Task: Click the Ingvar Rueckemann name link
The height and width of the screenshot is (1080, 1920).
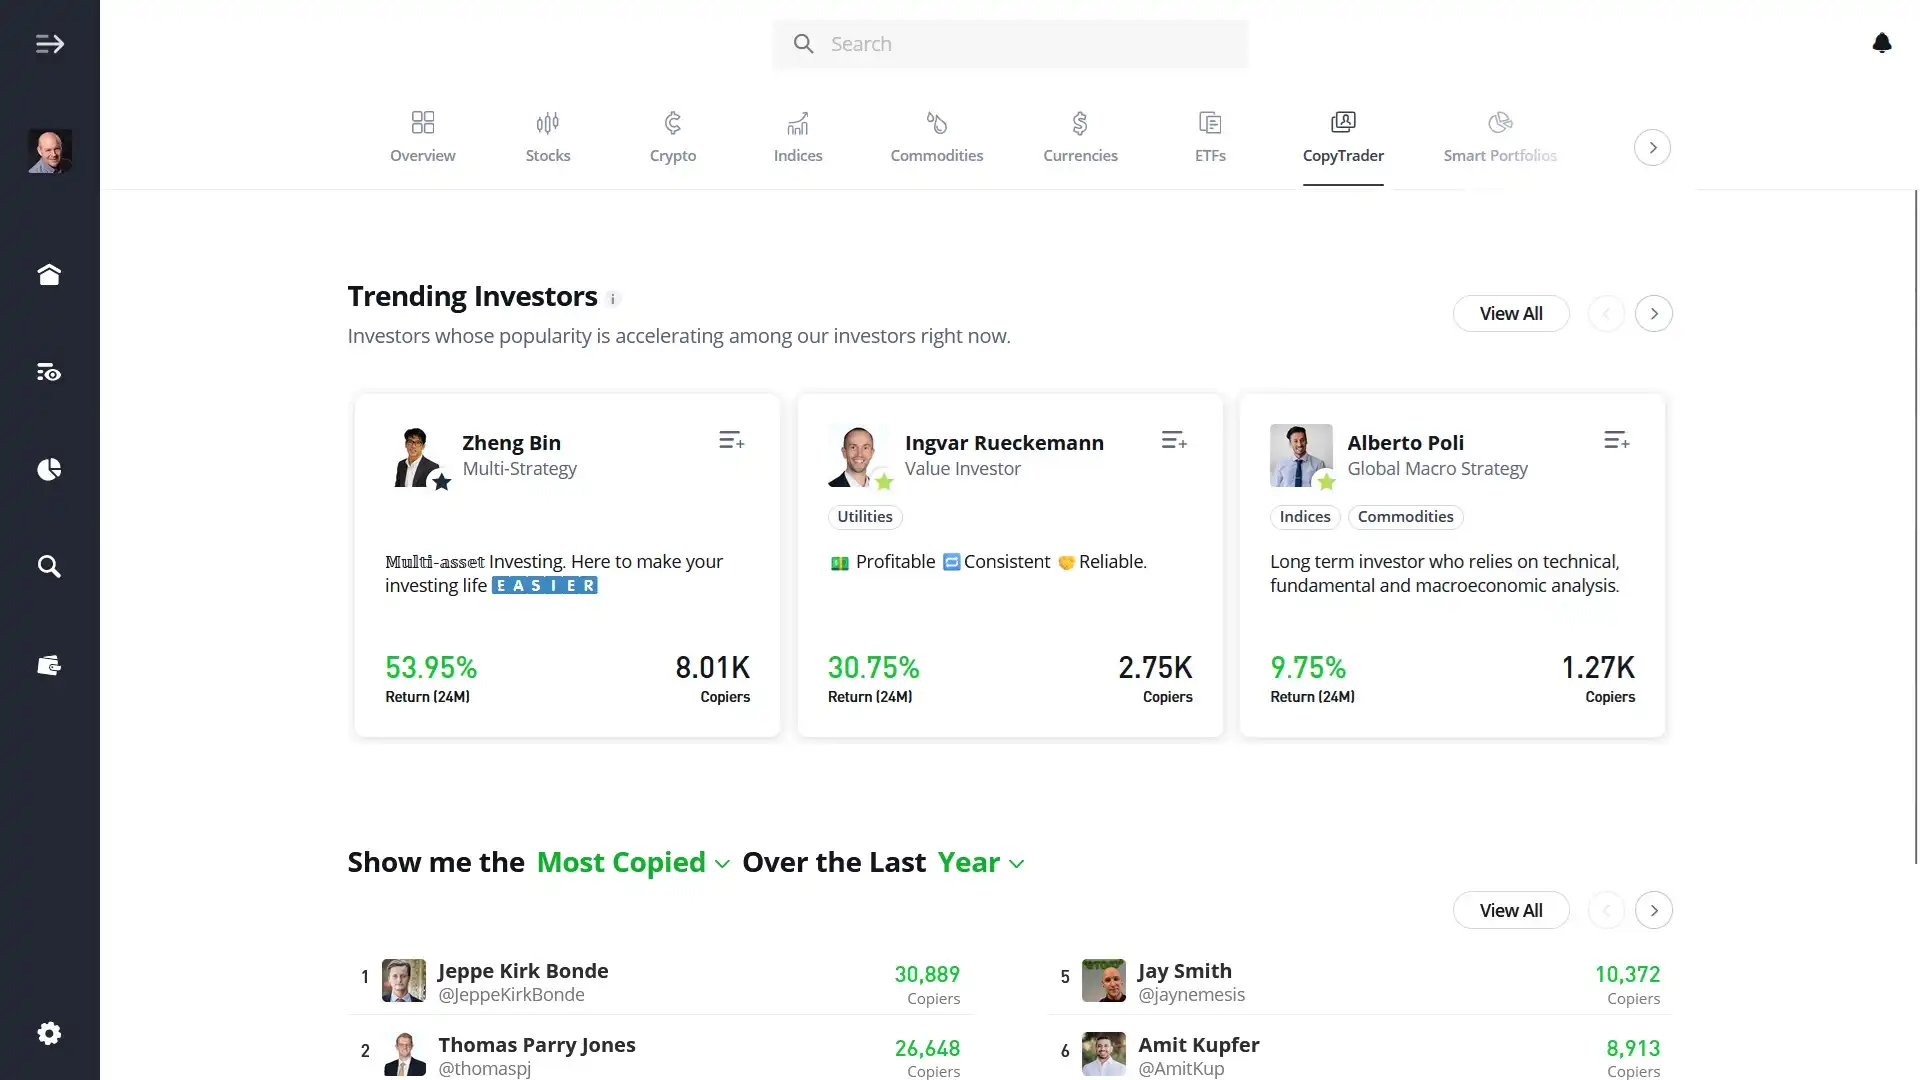Action: [x=1004, y=443]
